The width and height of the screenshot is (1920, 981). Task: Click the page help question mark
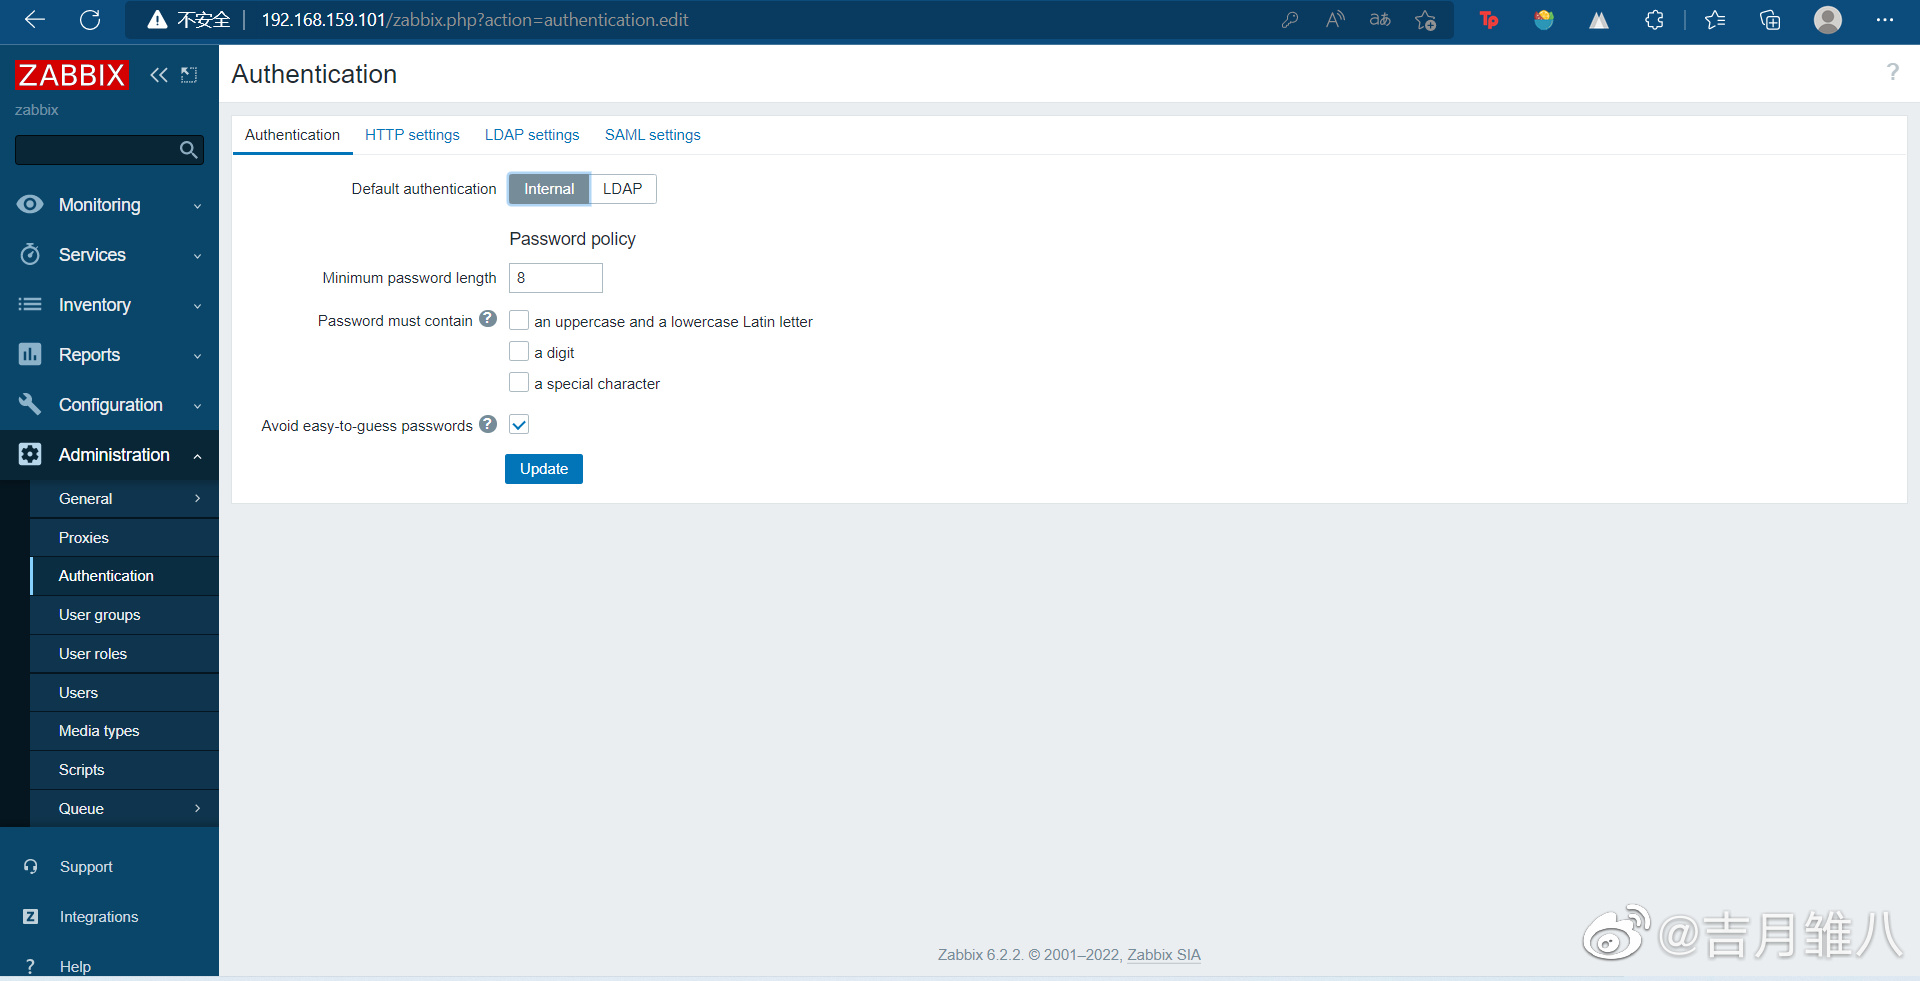(1892, 72)
